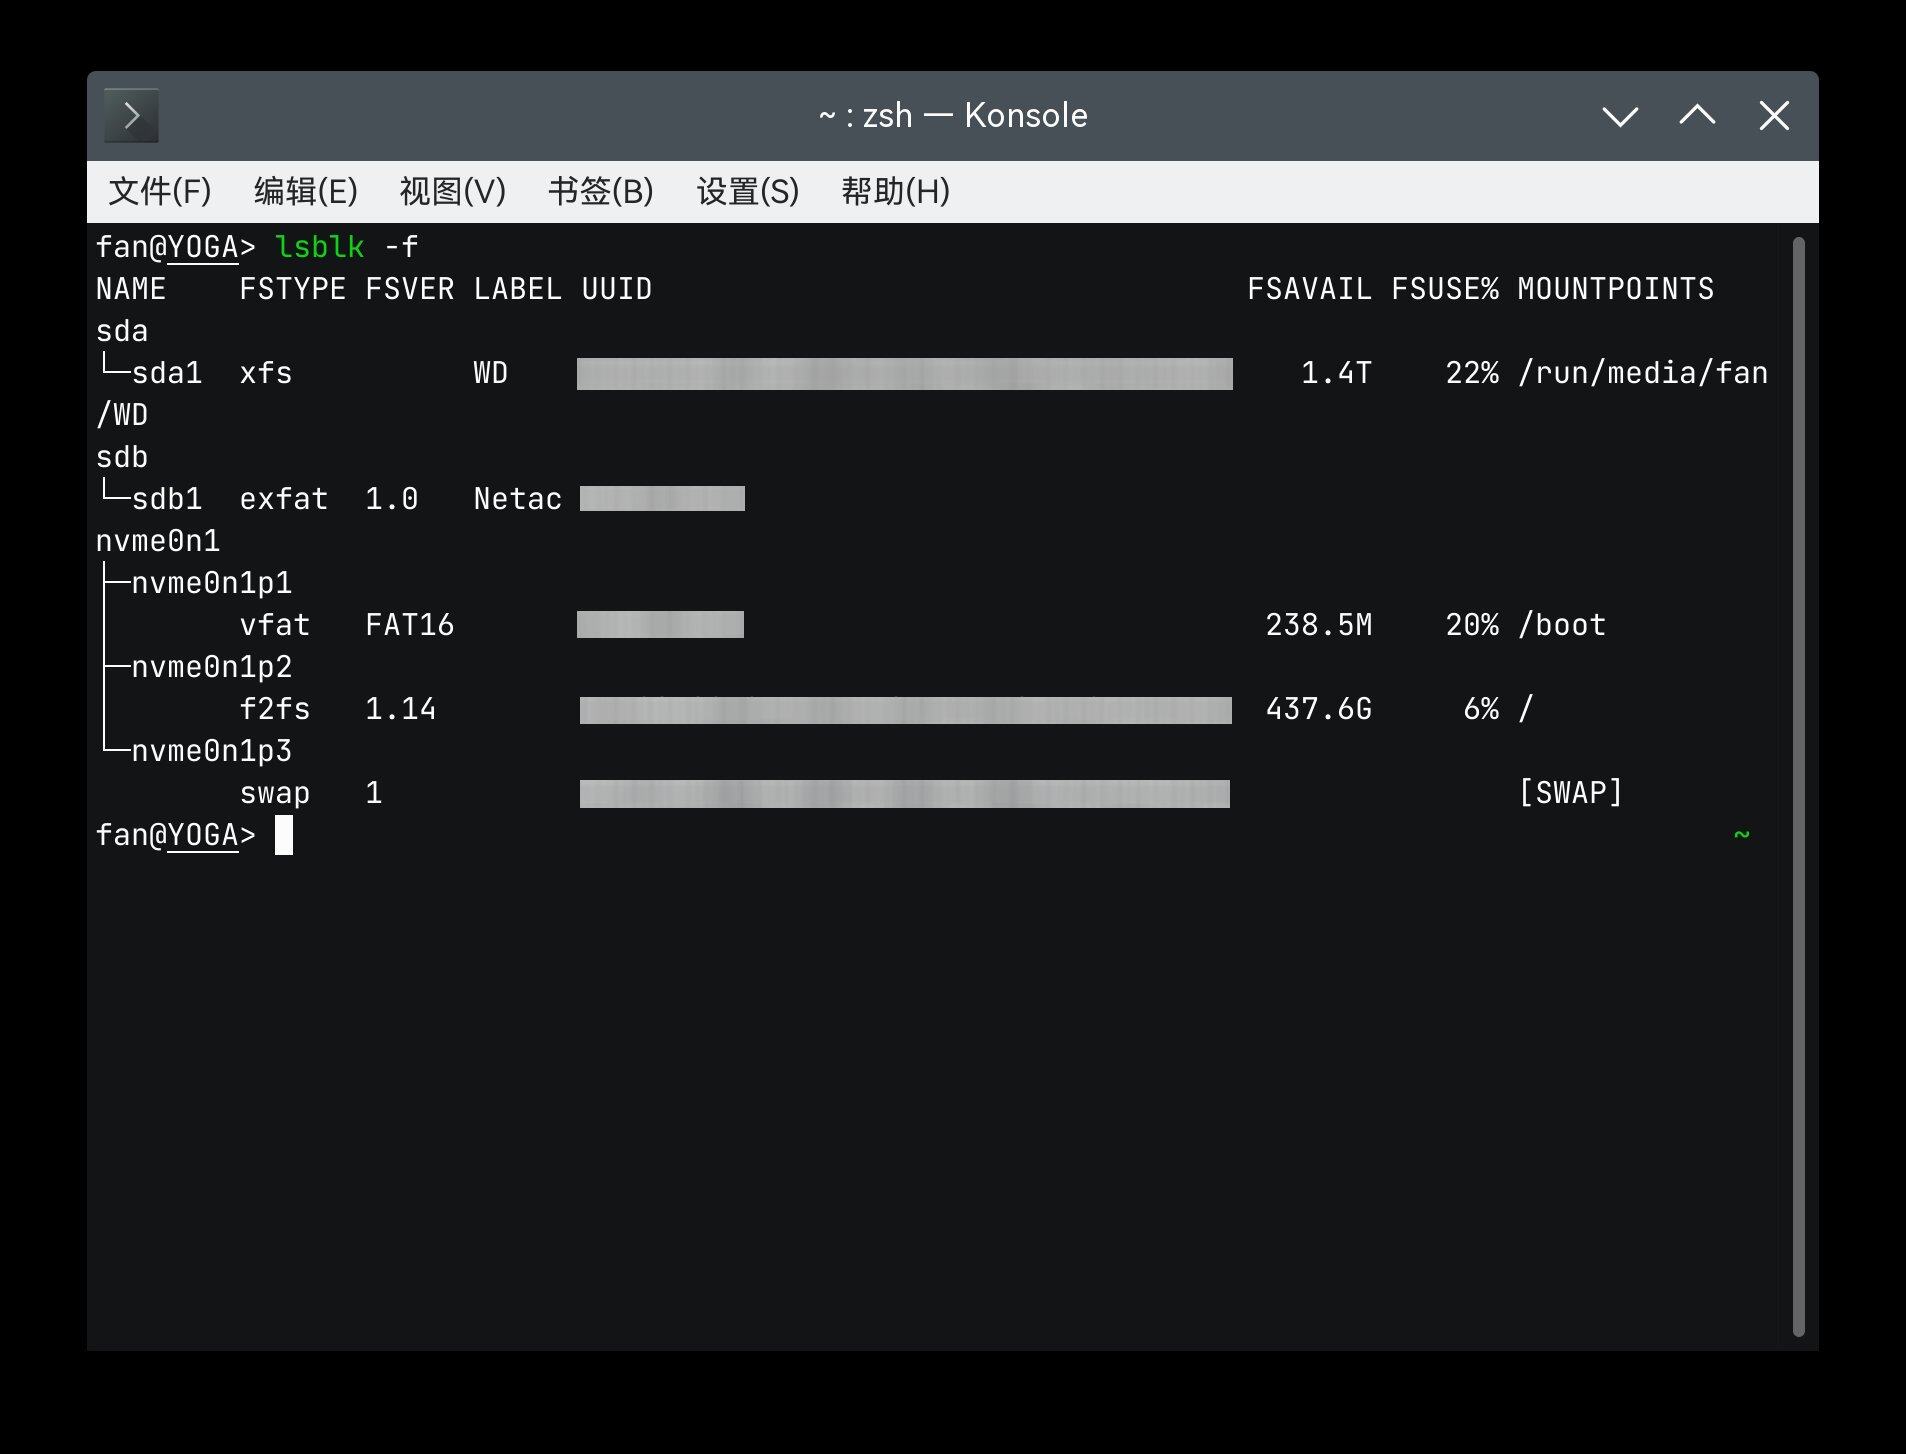Click the 'exfat' filesystem type

pyautogui.click(x=284, y=499)
